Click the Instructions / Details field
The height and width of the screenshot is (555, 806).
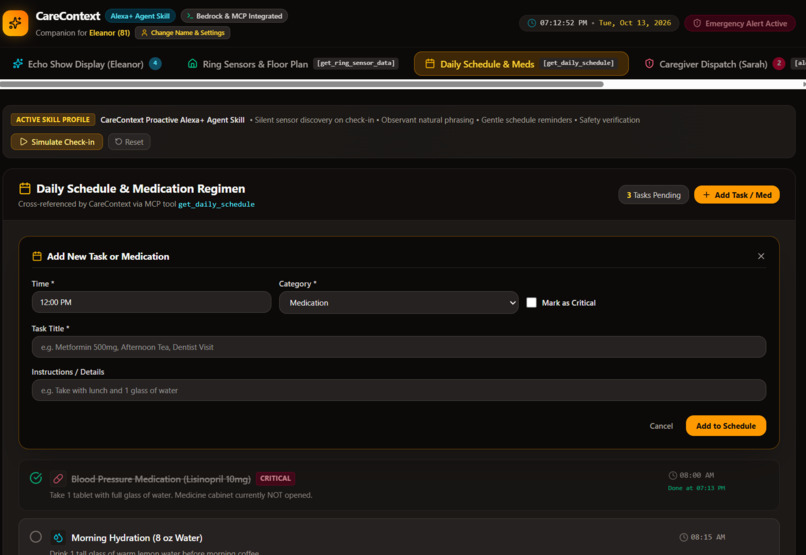[x=399, y=391]
